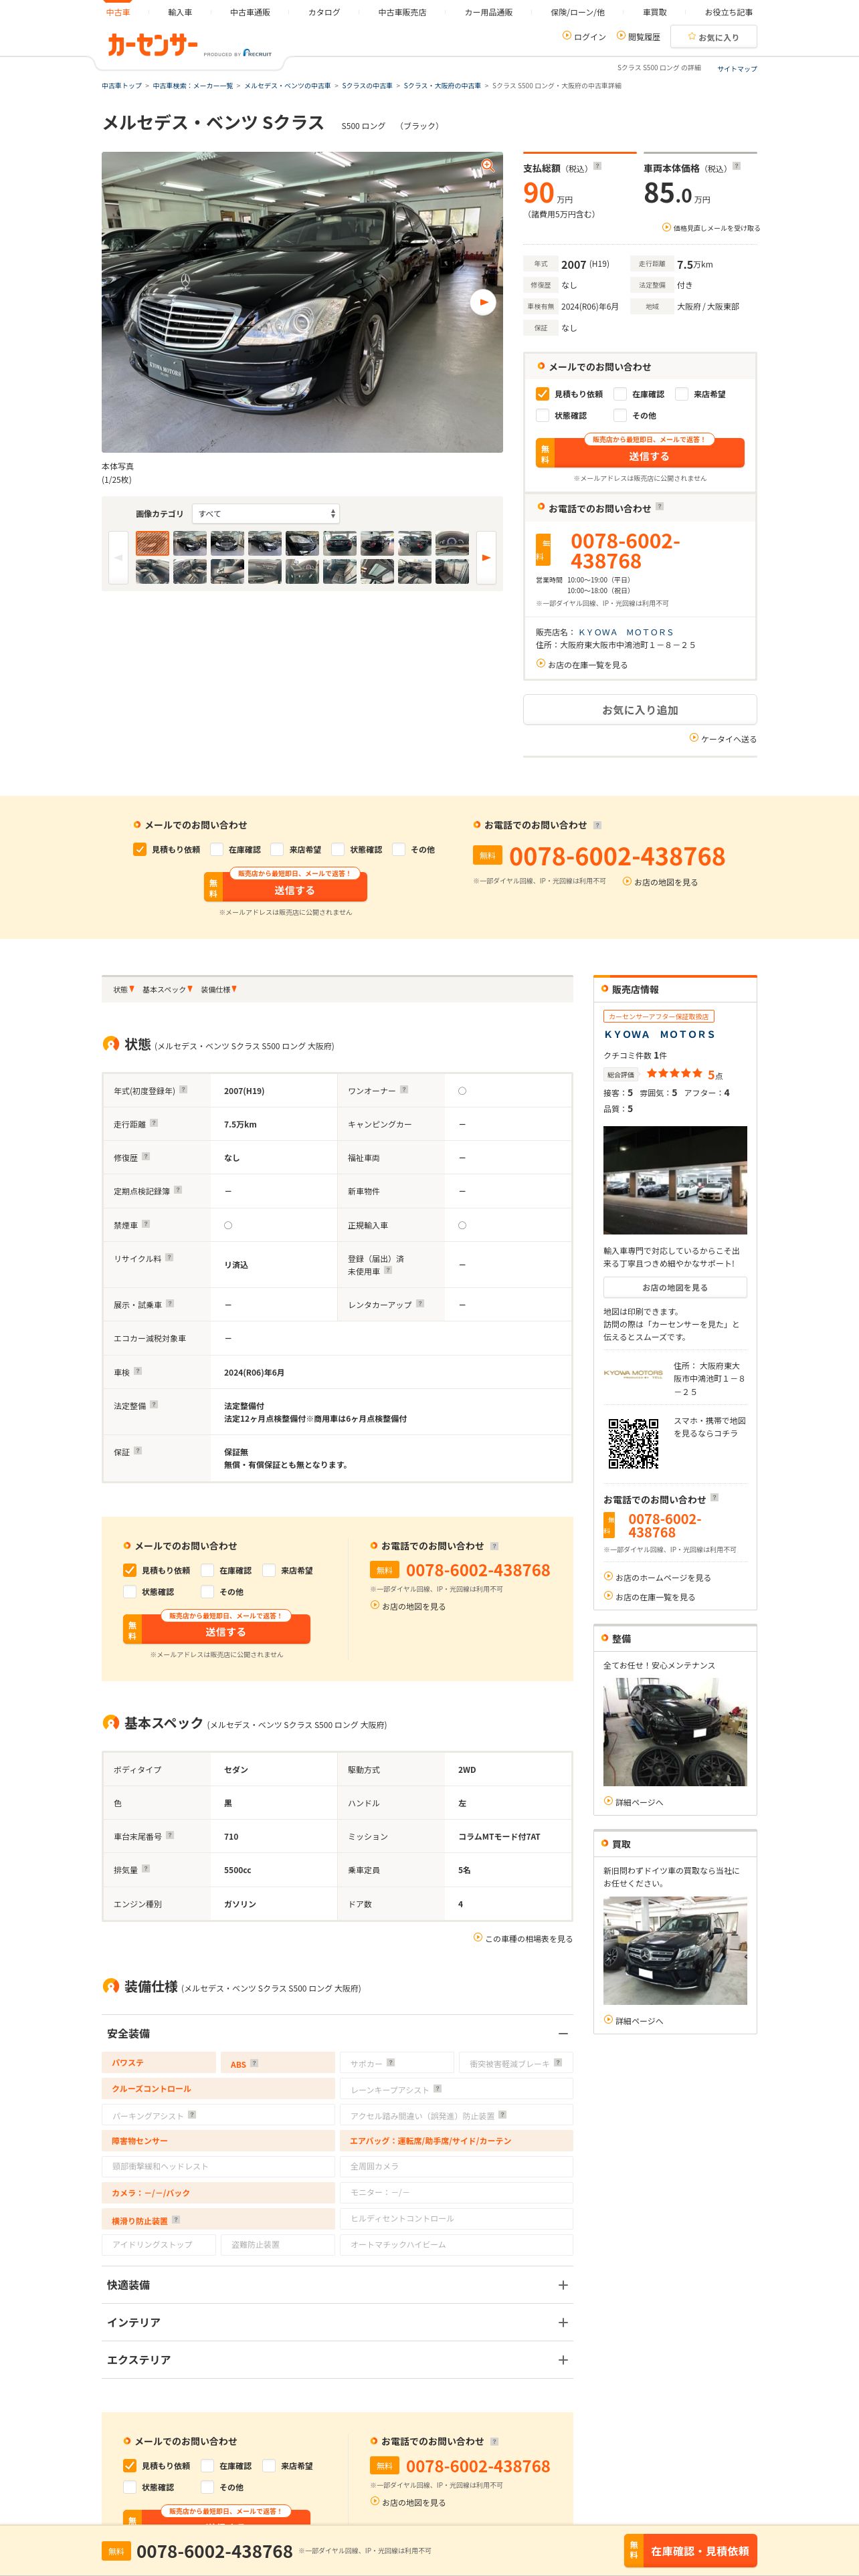Click the KYOWA MOTORS shop logo image
This screenshot has width=859, height=2576.
coord(633,1374)
